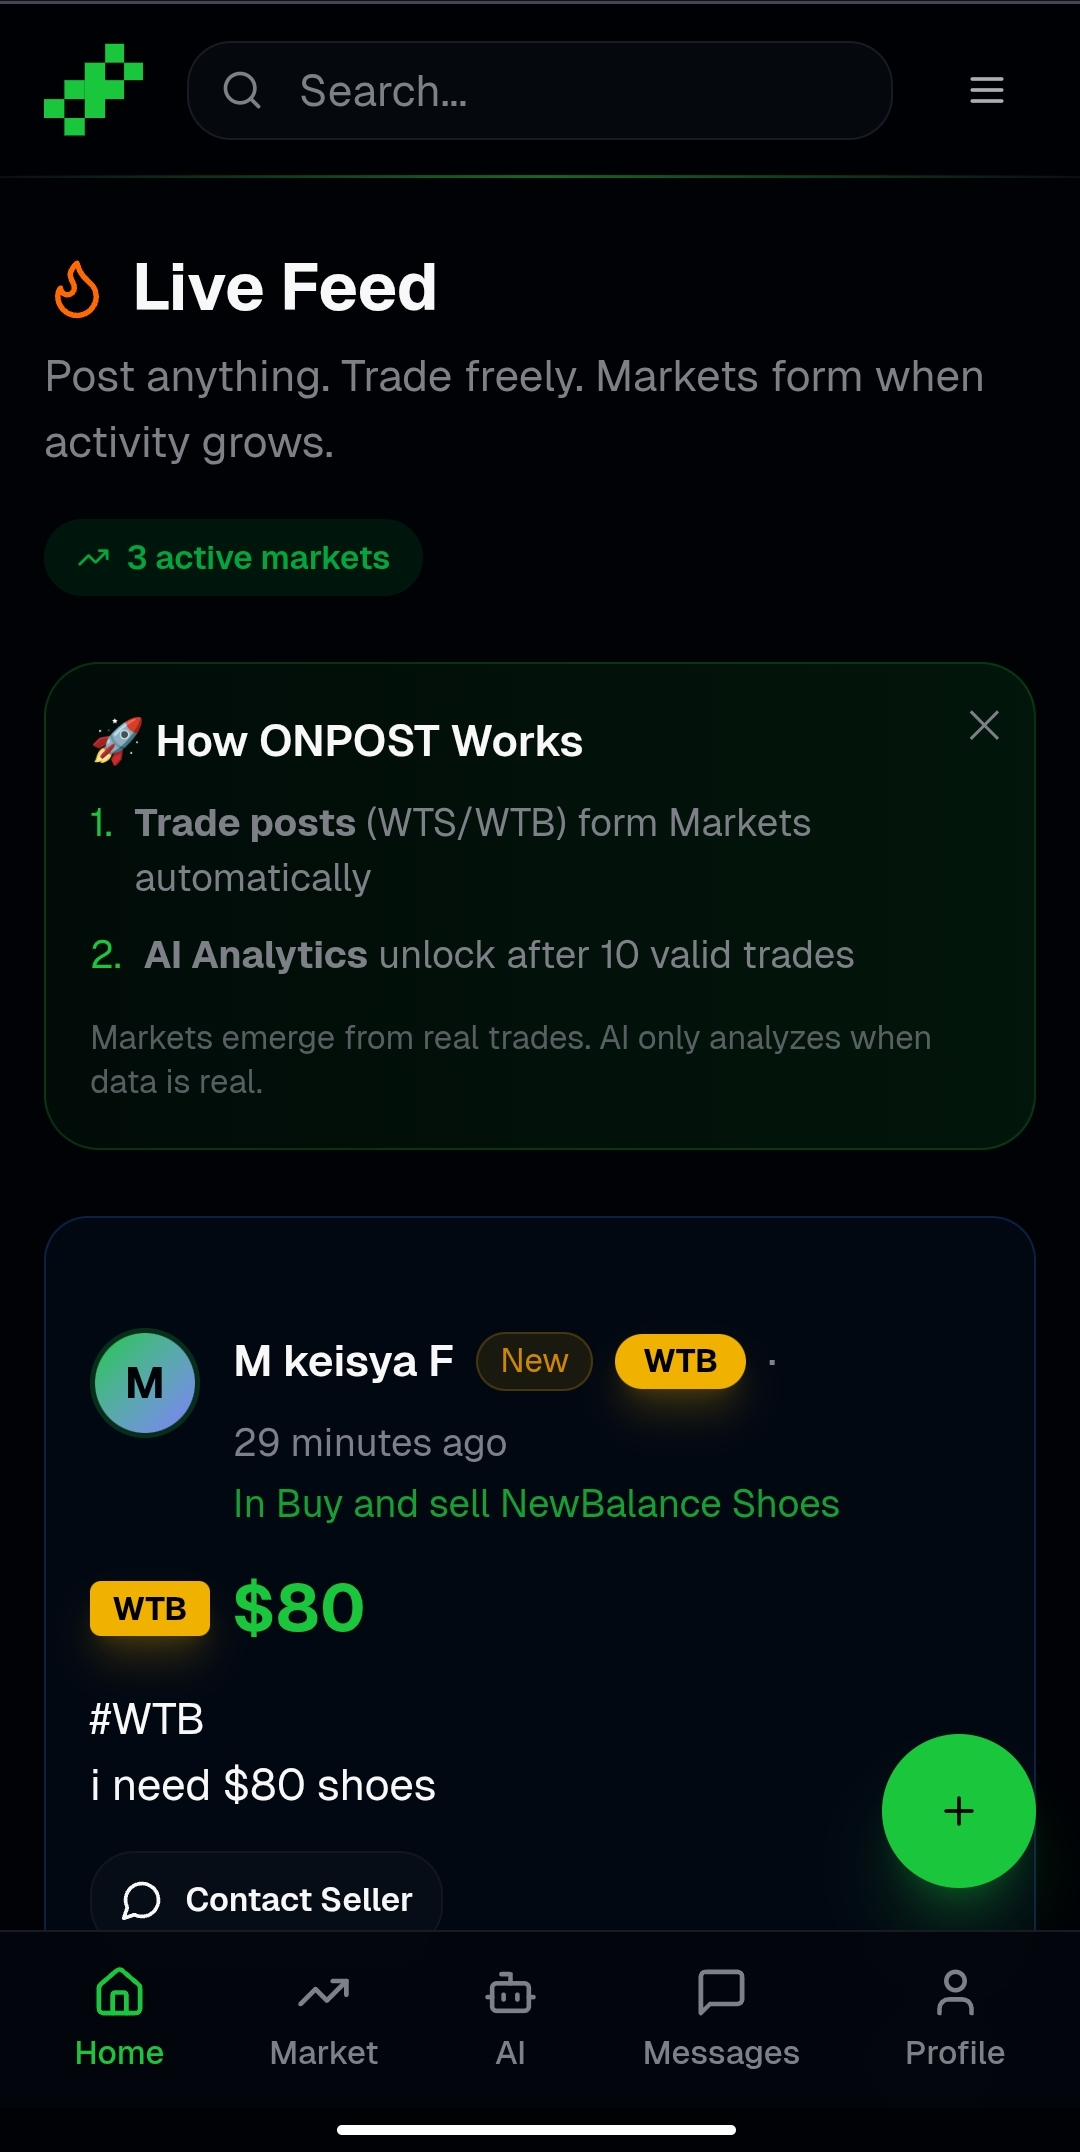Tap the green pixel ONPOST logo
The width and height of the screenshot is (1080, 2152).
click(x=94, y=89)
